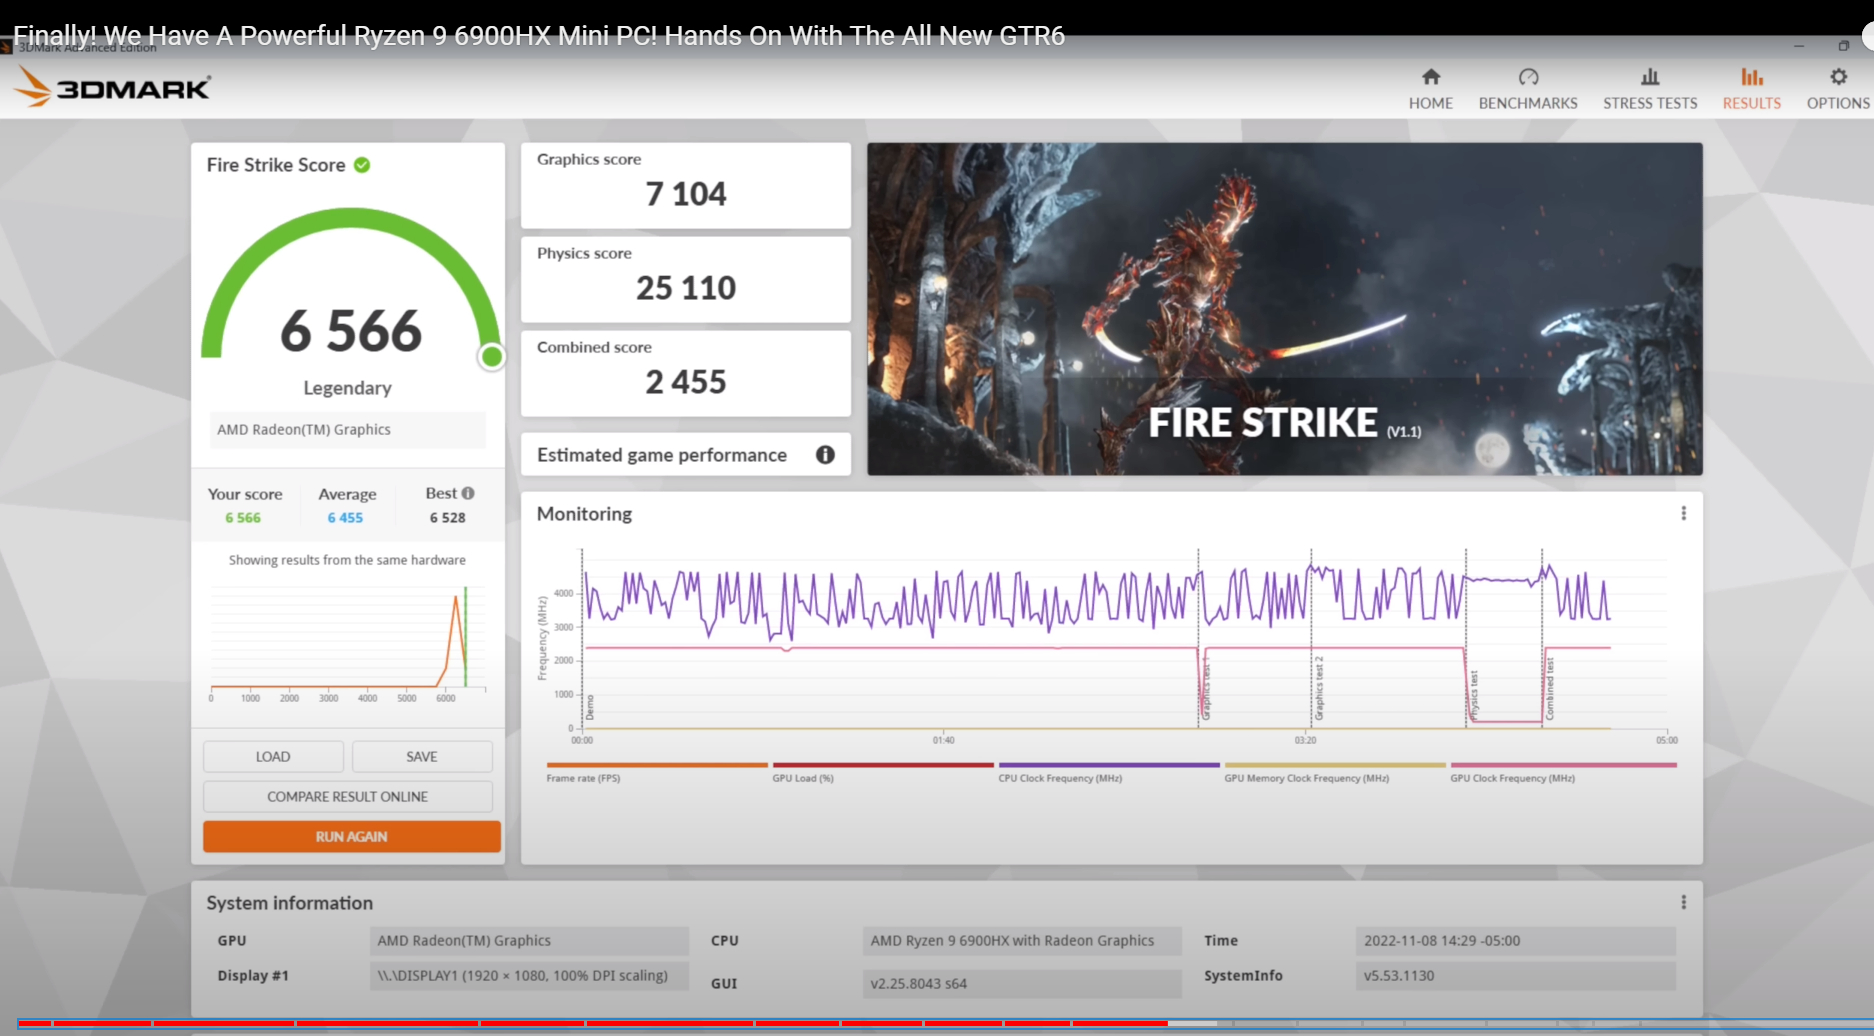Click the Estimated game performance info icon
Screen dimensions: 1874x1036
[825, 455]
